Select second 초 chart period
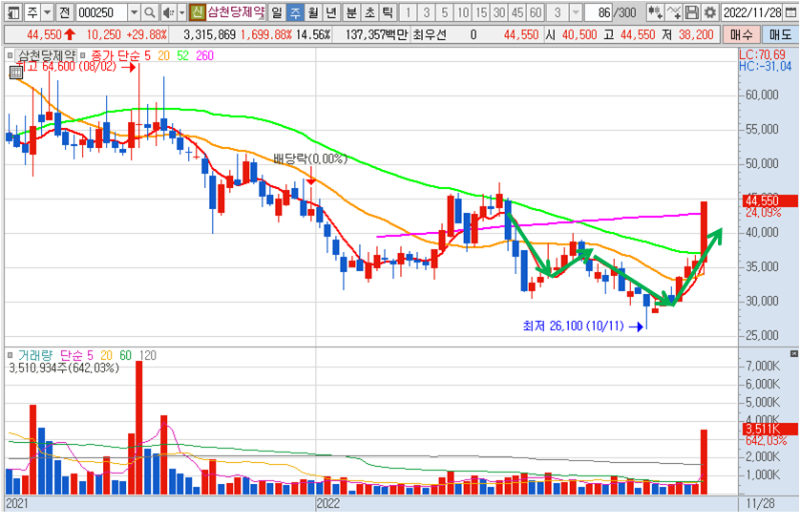This screenshot has height=512, width=800. tap(369, 12)
